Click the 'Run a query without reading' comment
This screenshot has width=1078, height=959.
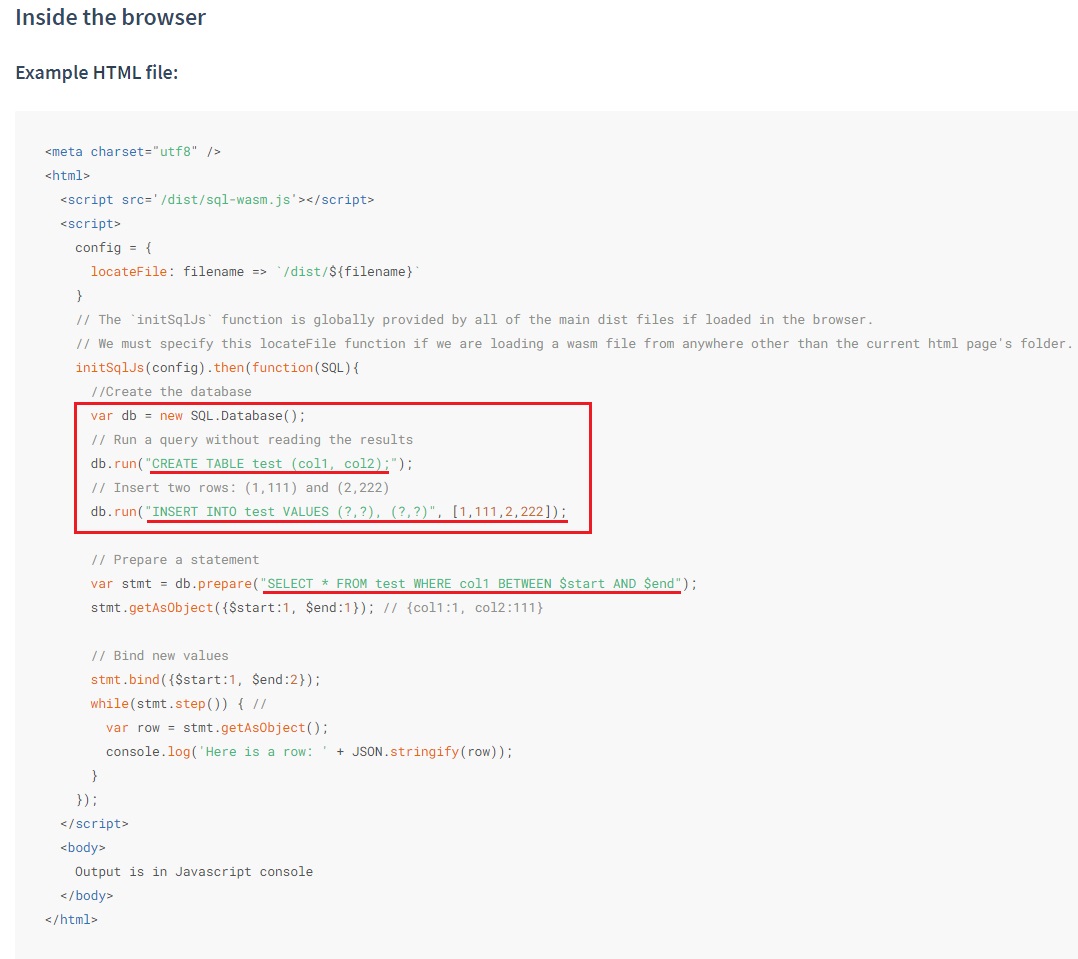coord(252,440)
